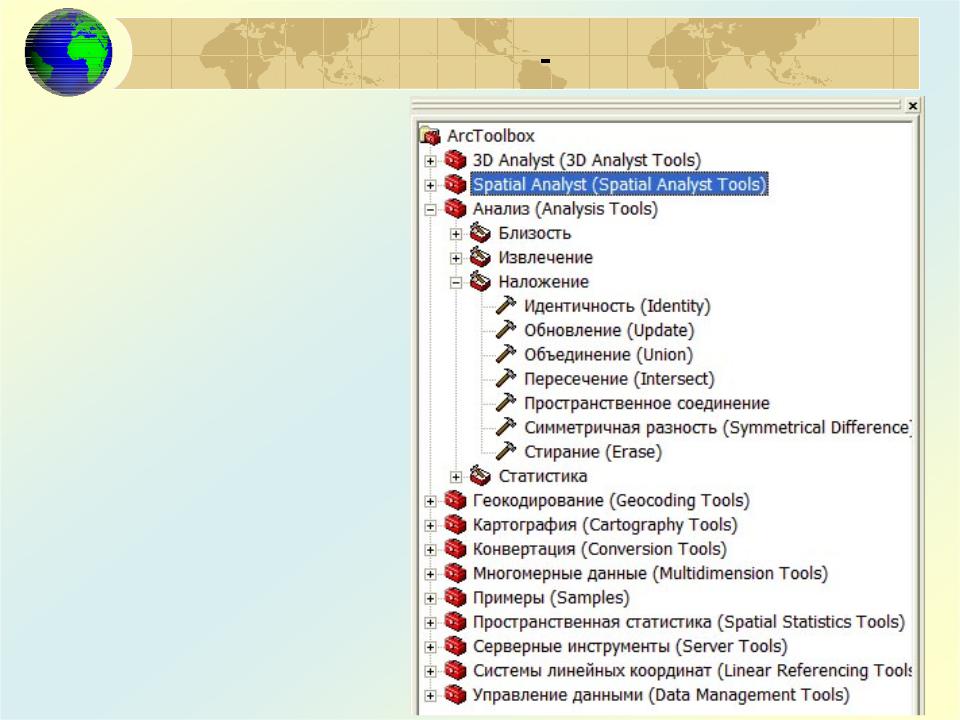The width and height of the screenshot is (960, 720).
Task: Open the Пересечение (Intersect) tool
Action: [619, 379]
